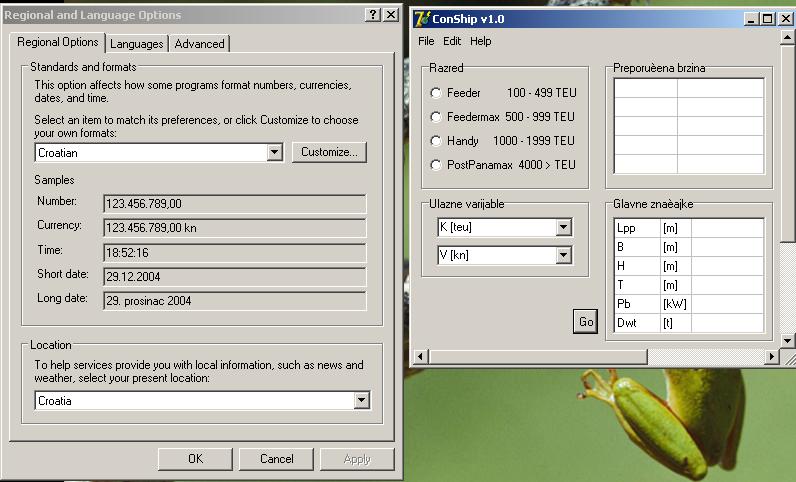Open the Help menu
Viewport: 796px width, 482px height.
(481, 42)
